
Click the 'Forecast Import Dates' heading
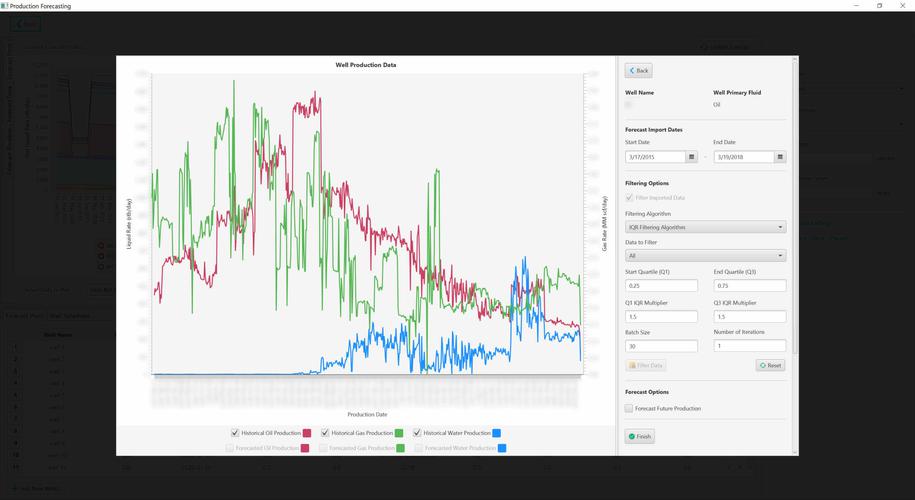point(654,130)
